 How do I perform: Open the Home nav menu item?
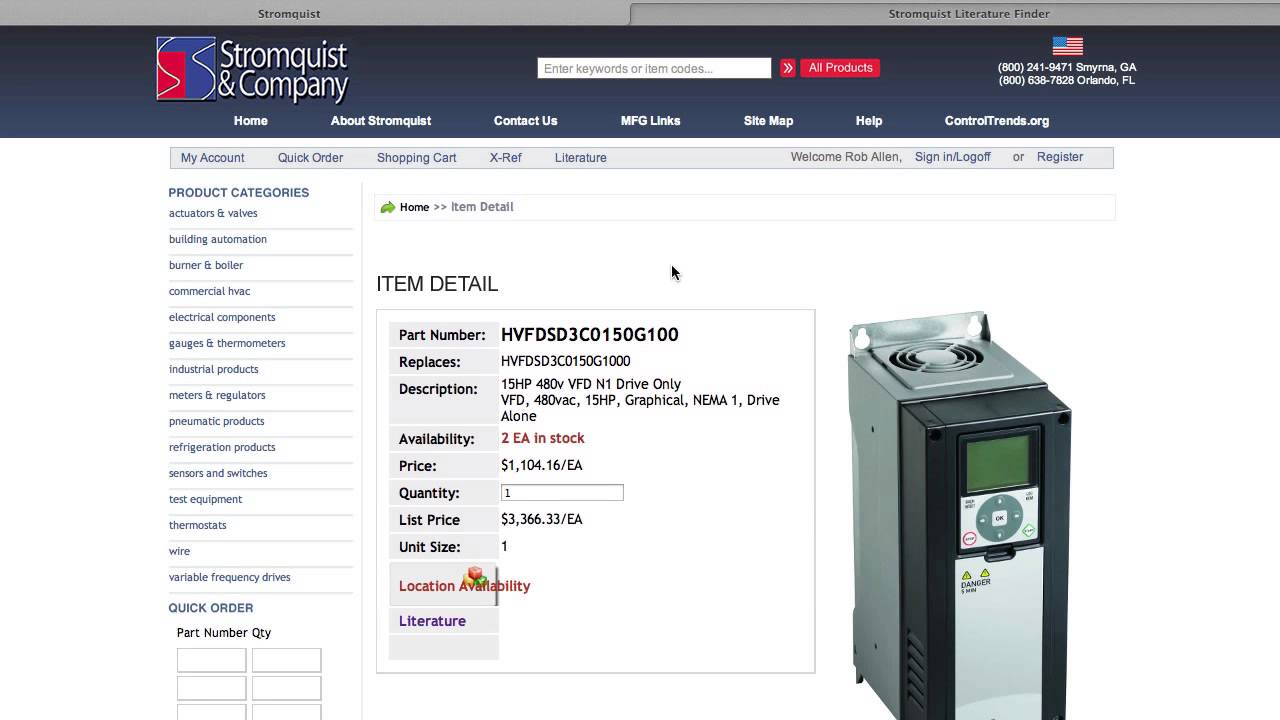pyautogui.click(x=251, y=121)
